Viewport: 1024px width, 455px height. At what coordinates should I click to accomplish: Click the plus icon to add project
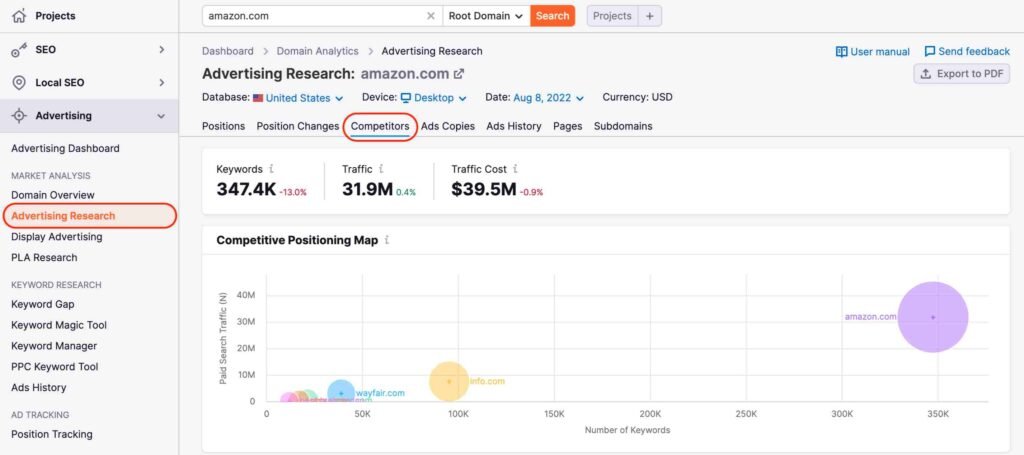pos(649,16)
